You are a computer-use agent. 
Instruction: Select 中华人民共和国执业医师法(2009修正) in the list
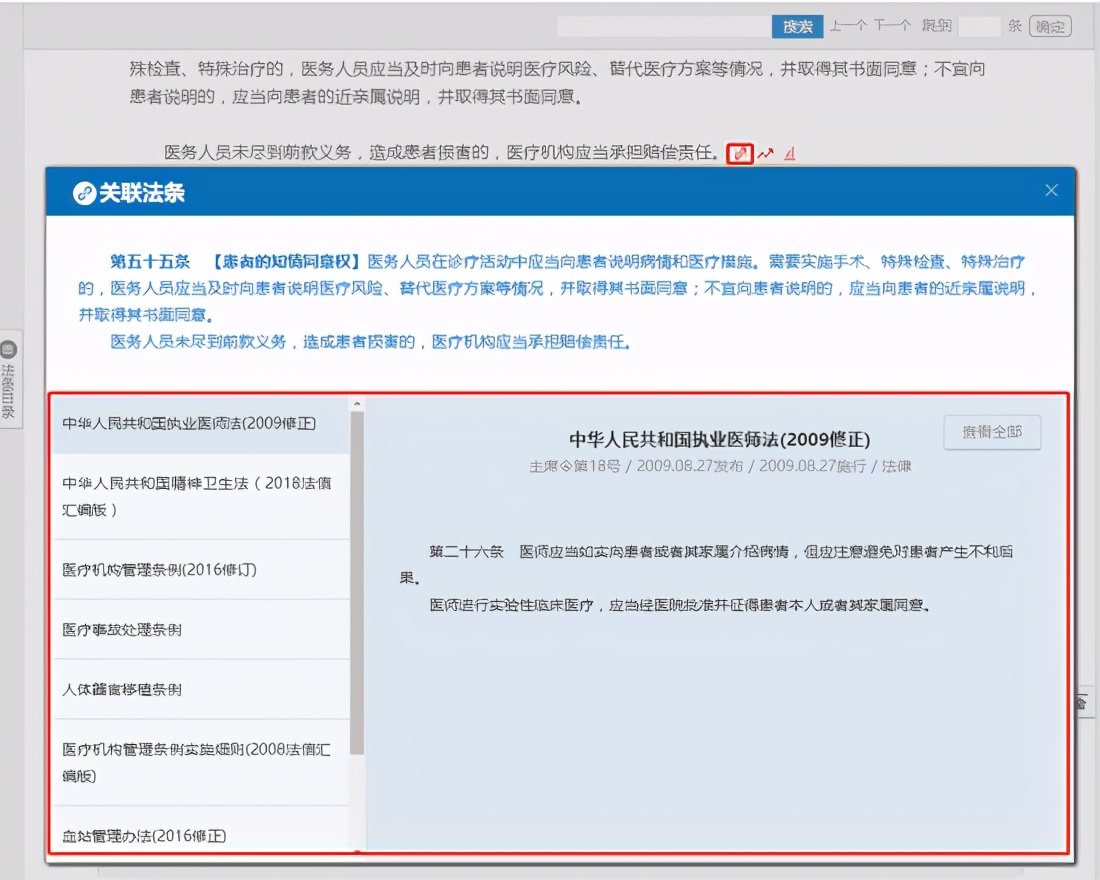201,424
